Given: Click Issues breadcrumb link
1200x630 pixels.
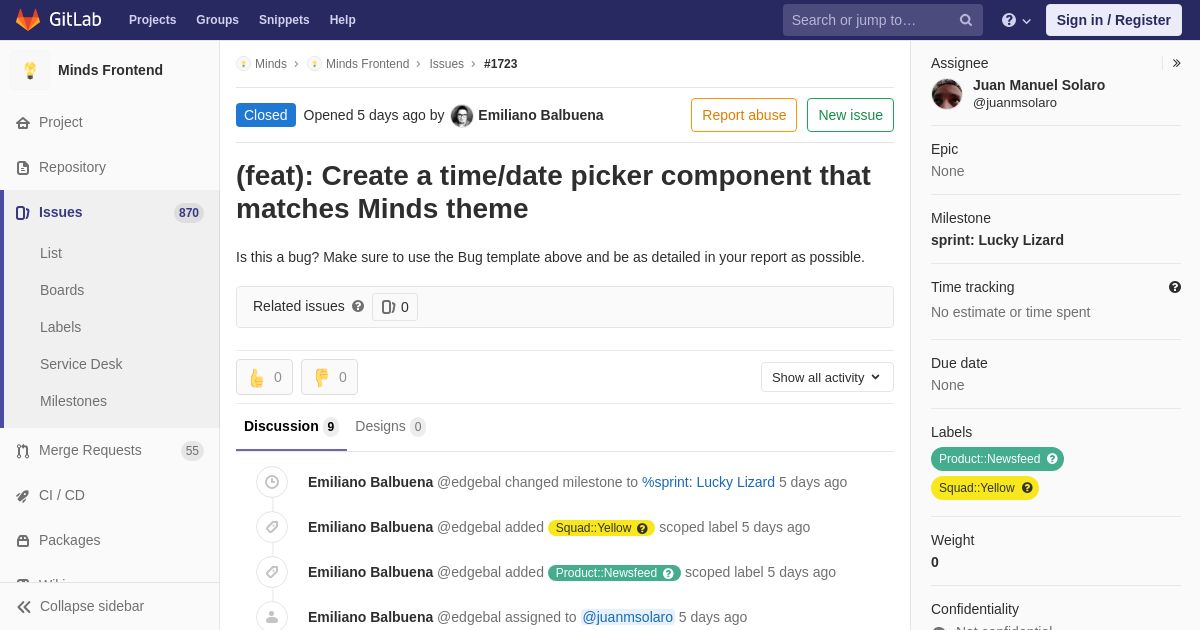Looking at the screenshot, I should pos(446,64).
